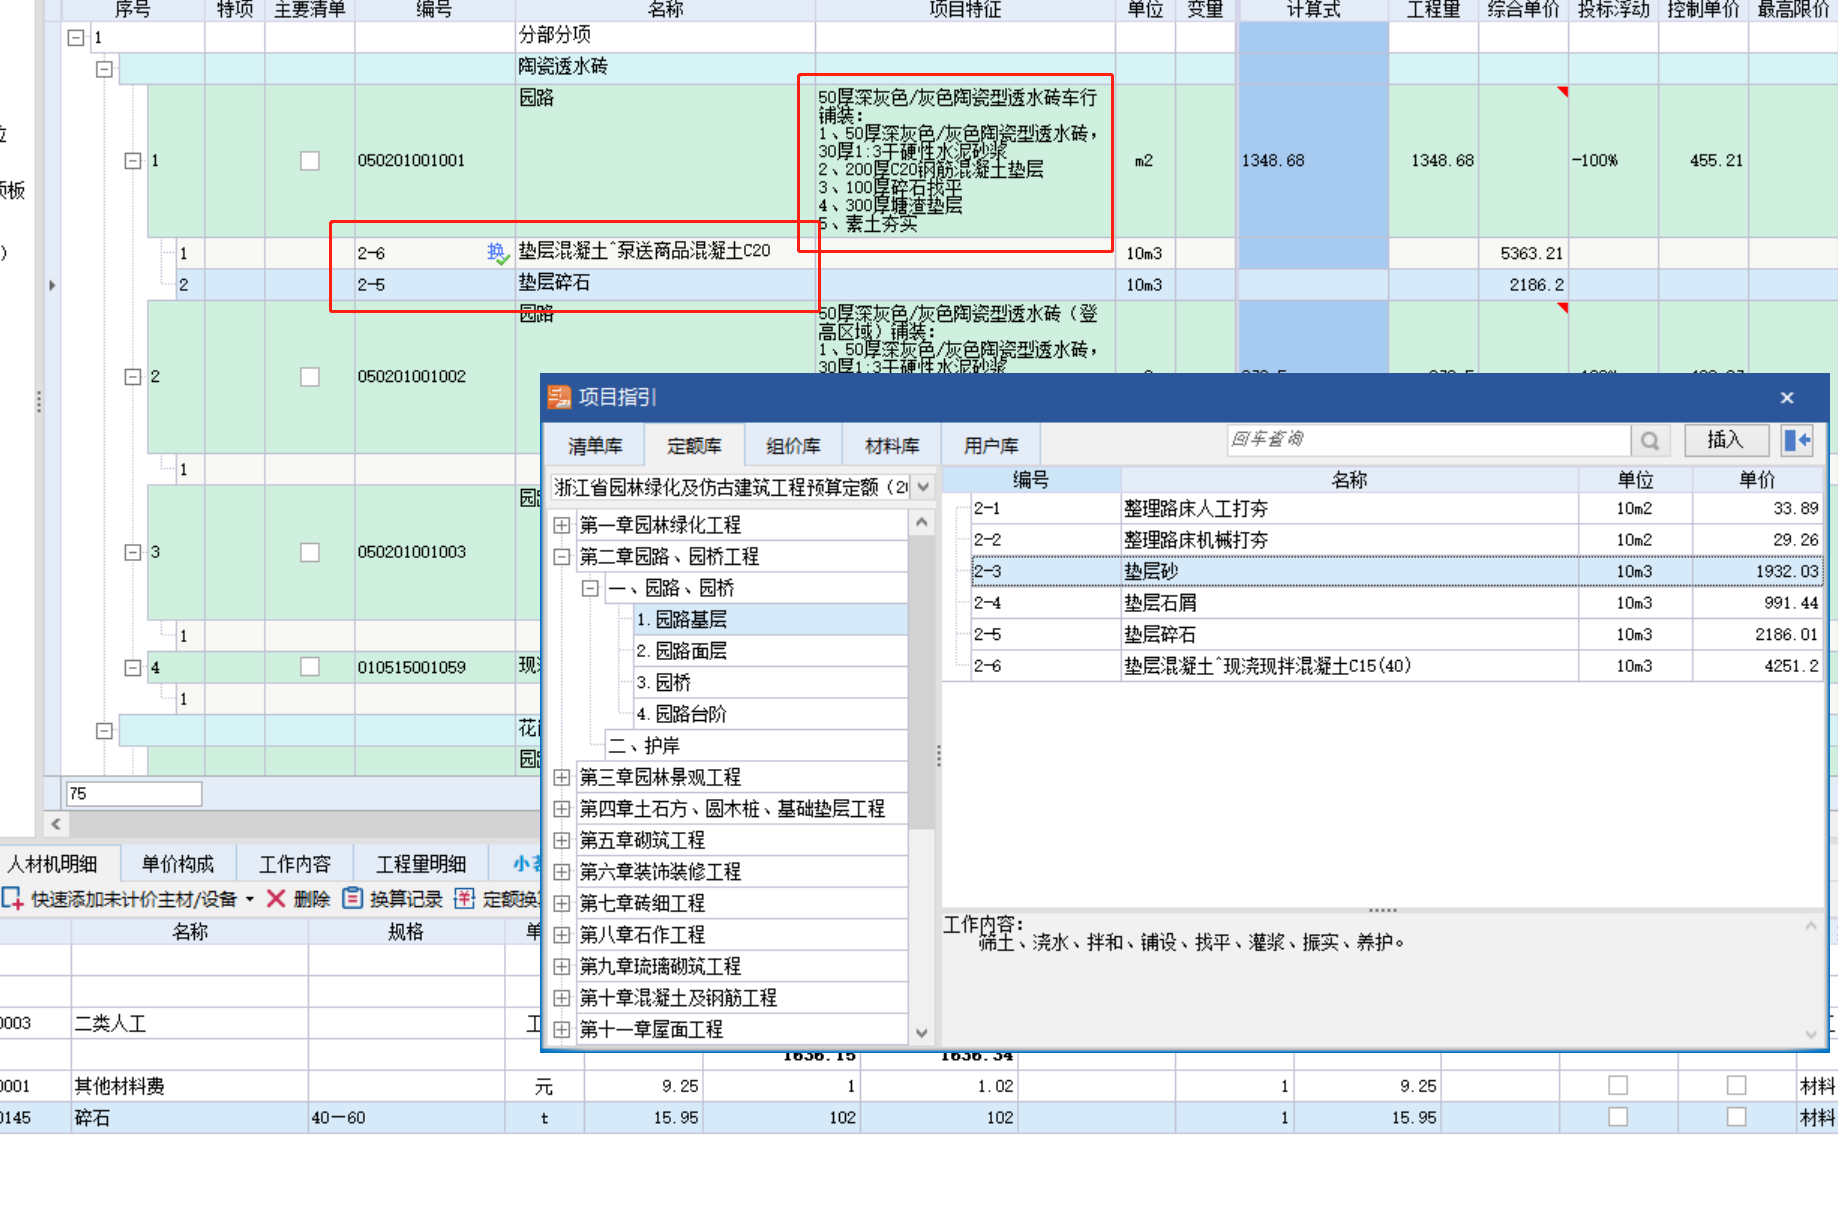Viewport: 1838px width, 1212px height.
Task: Click the blue panel collapse arrow icon beside 插入
Action: [x=1797, y=440]
